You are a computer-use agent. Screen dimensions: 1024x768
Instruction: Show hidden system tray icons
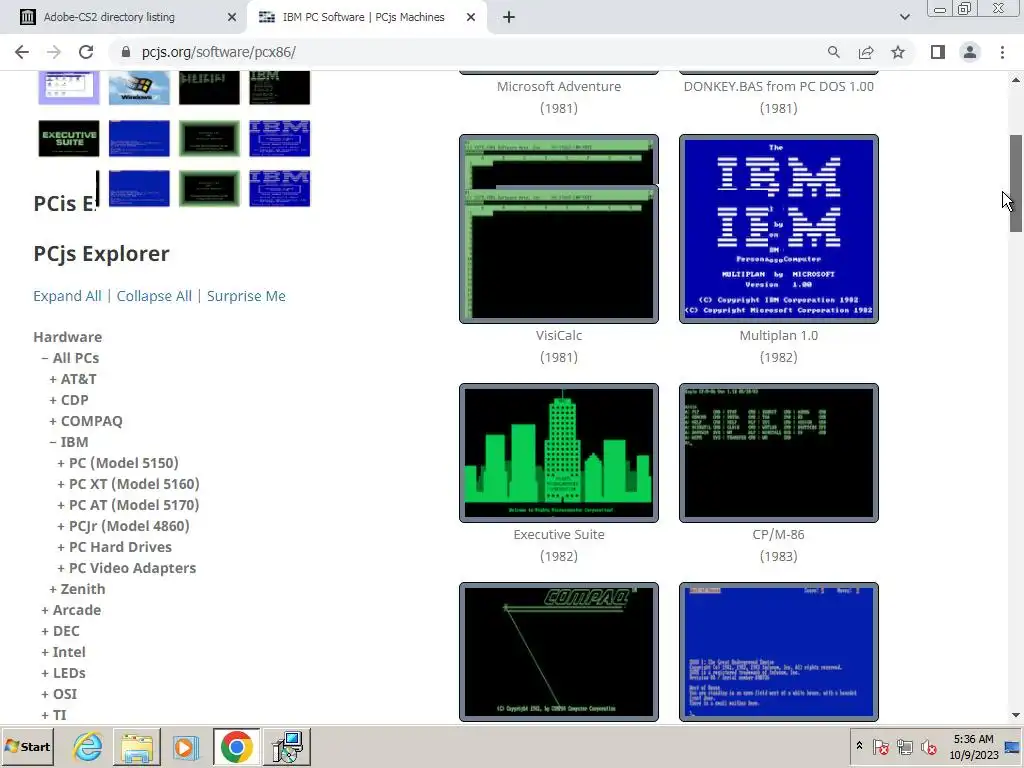[859, 746]
